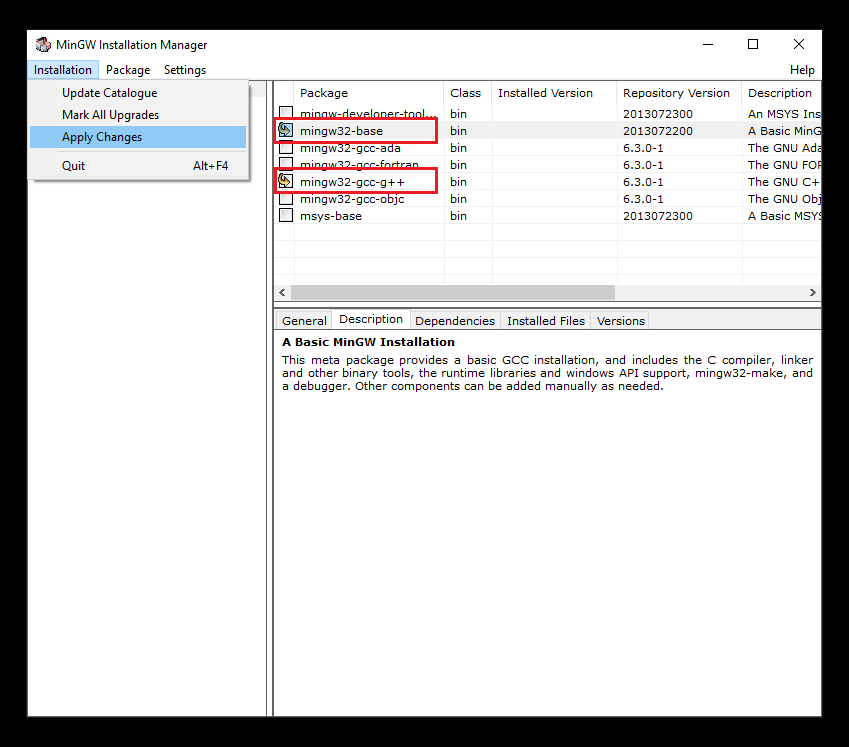Switch to the Versions tab
Image resolution: width=849 pixels, height=747 pixels.
coord(621,320)
